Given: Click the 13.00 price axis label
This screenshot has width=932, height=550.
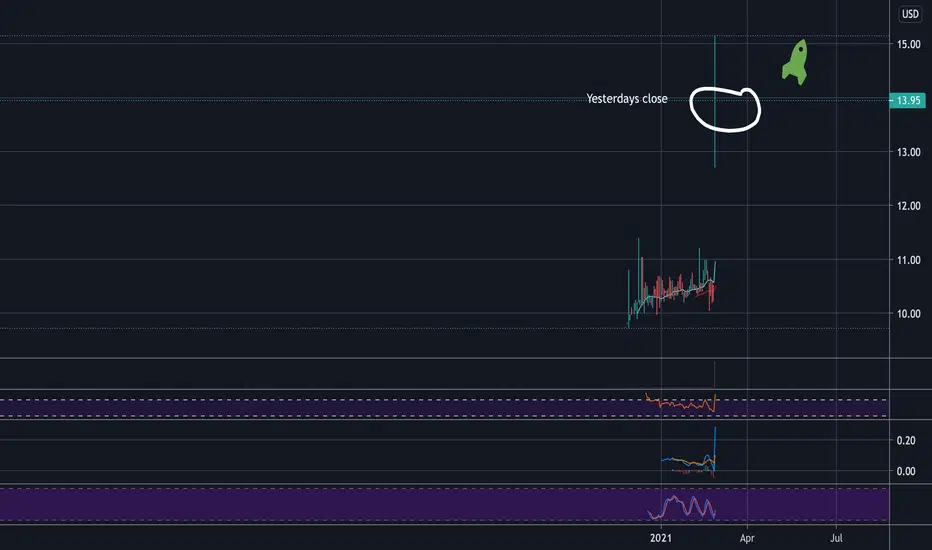Looking at the screenshot, I should pos(908,152).
